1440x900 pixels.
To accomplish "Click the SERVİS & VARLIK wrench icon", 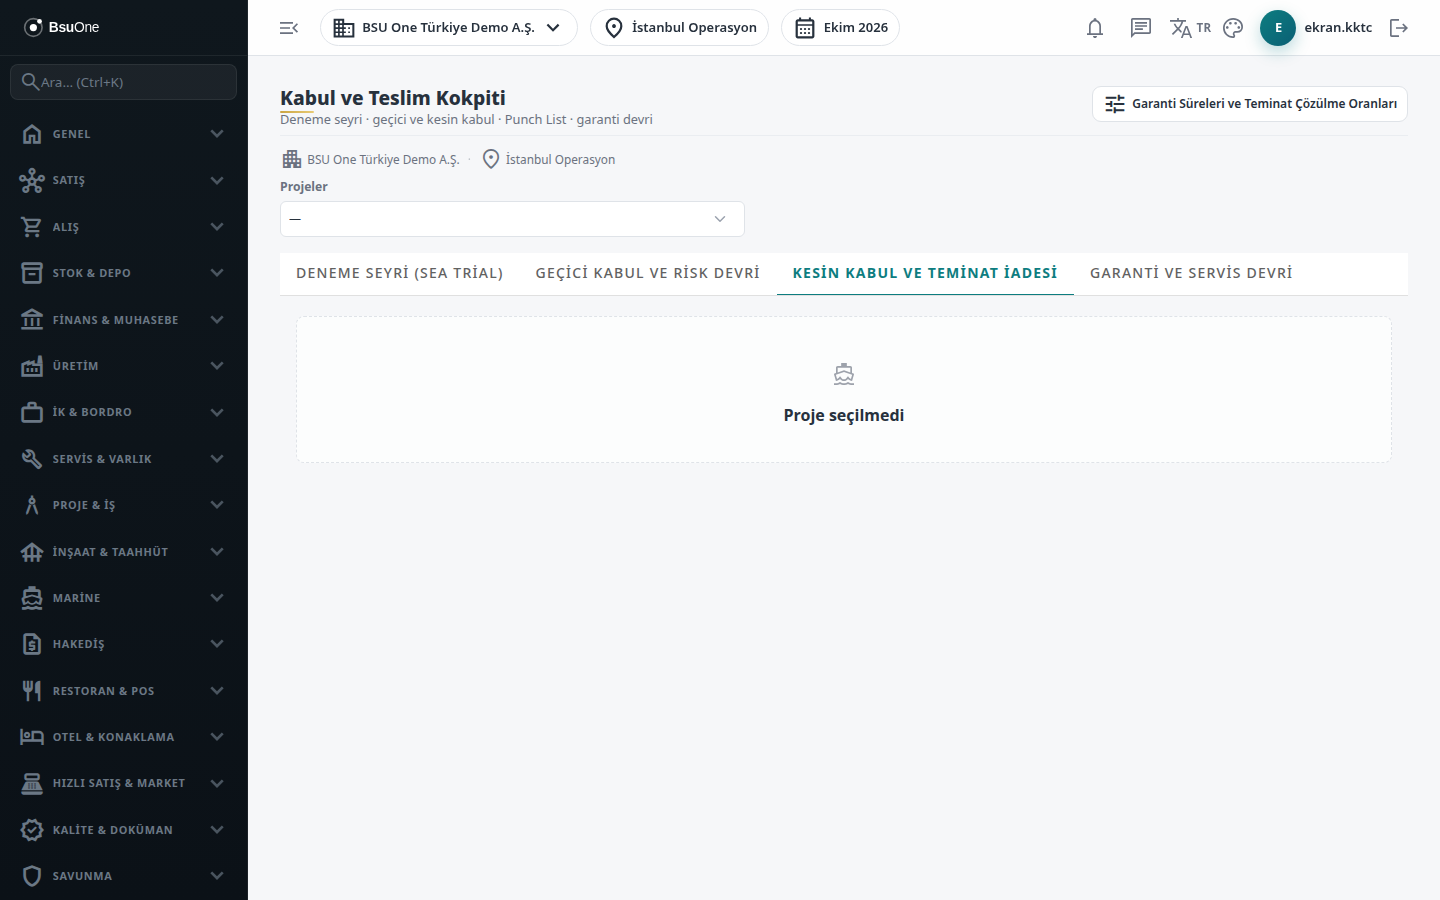I will pos(32,459).
